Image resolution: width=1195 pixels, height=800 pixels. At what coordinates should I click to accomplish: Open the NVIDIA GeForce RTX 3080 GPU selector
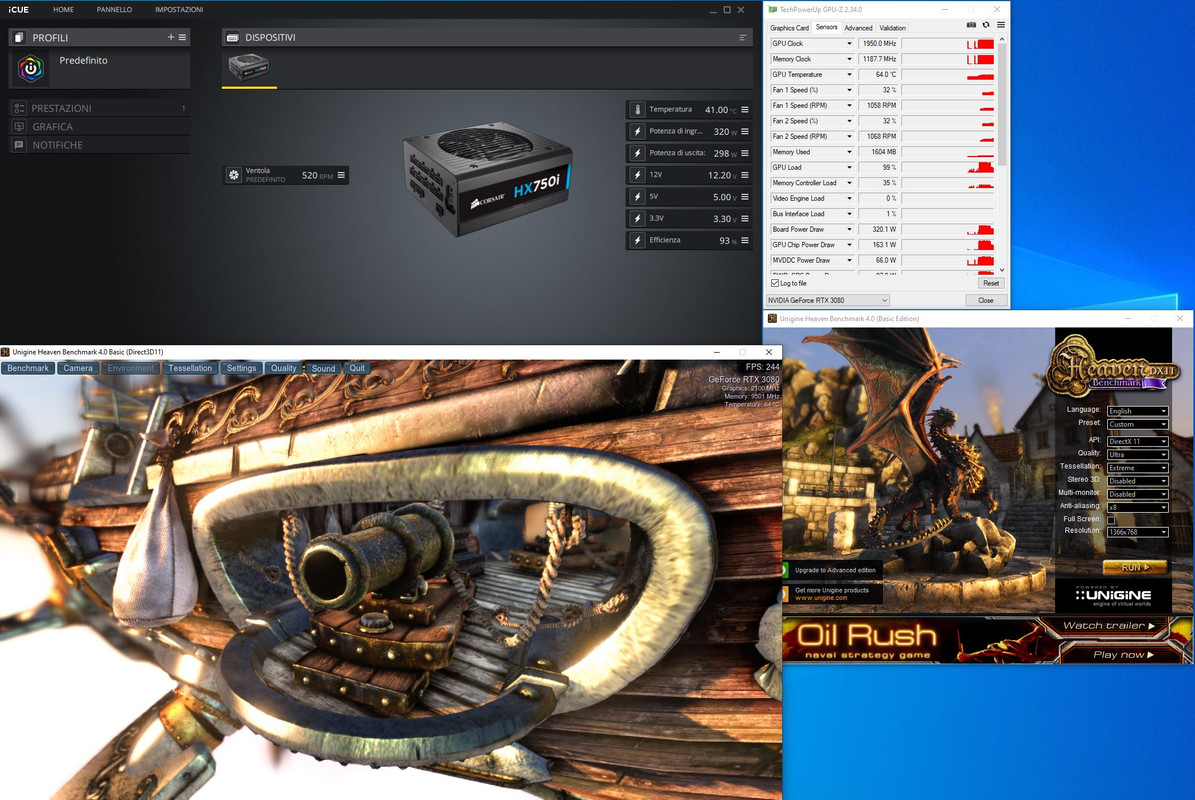[x=828, y=300]
